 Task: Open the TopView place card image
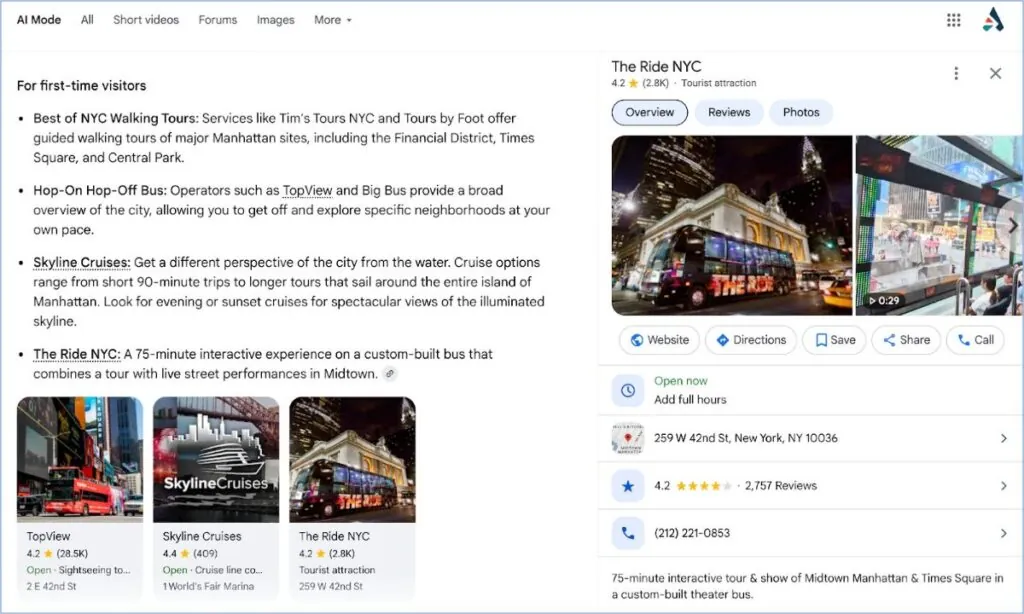click(80, 460)
